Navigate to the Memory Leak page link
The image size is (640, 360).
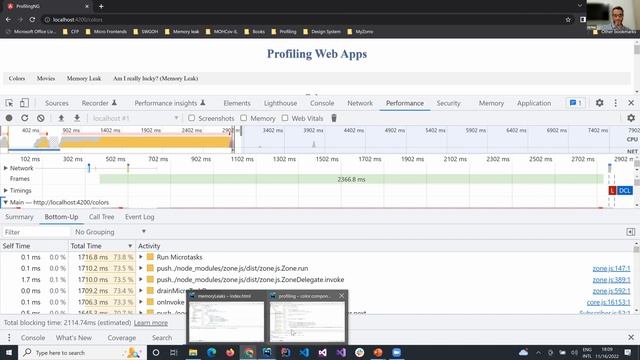point(84,78)
